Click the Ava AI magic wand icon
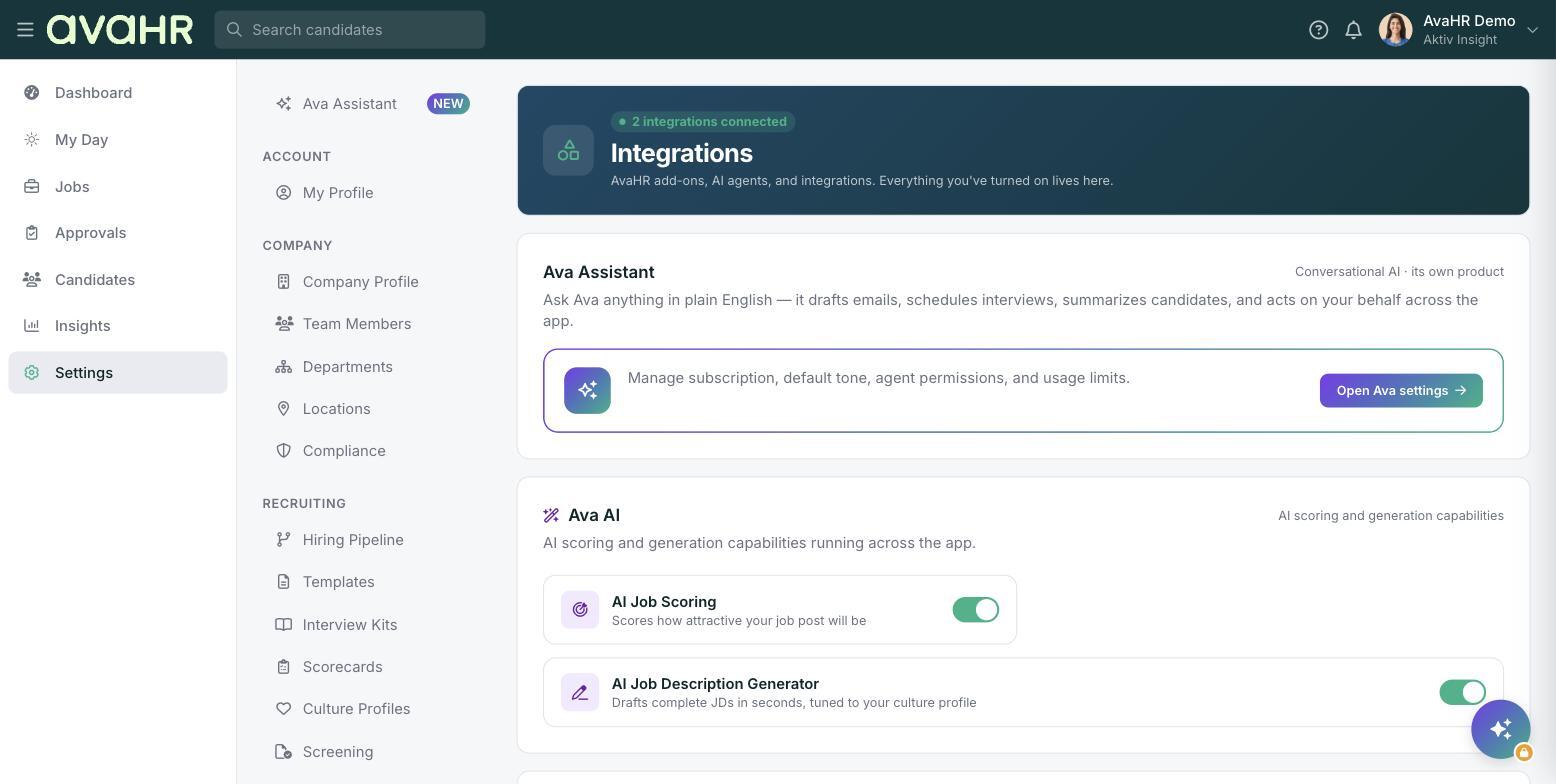The width and height of the screenshot is (1556, 784). (x=551, y=516)
